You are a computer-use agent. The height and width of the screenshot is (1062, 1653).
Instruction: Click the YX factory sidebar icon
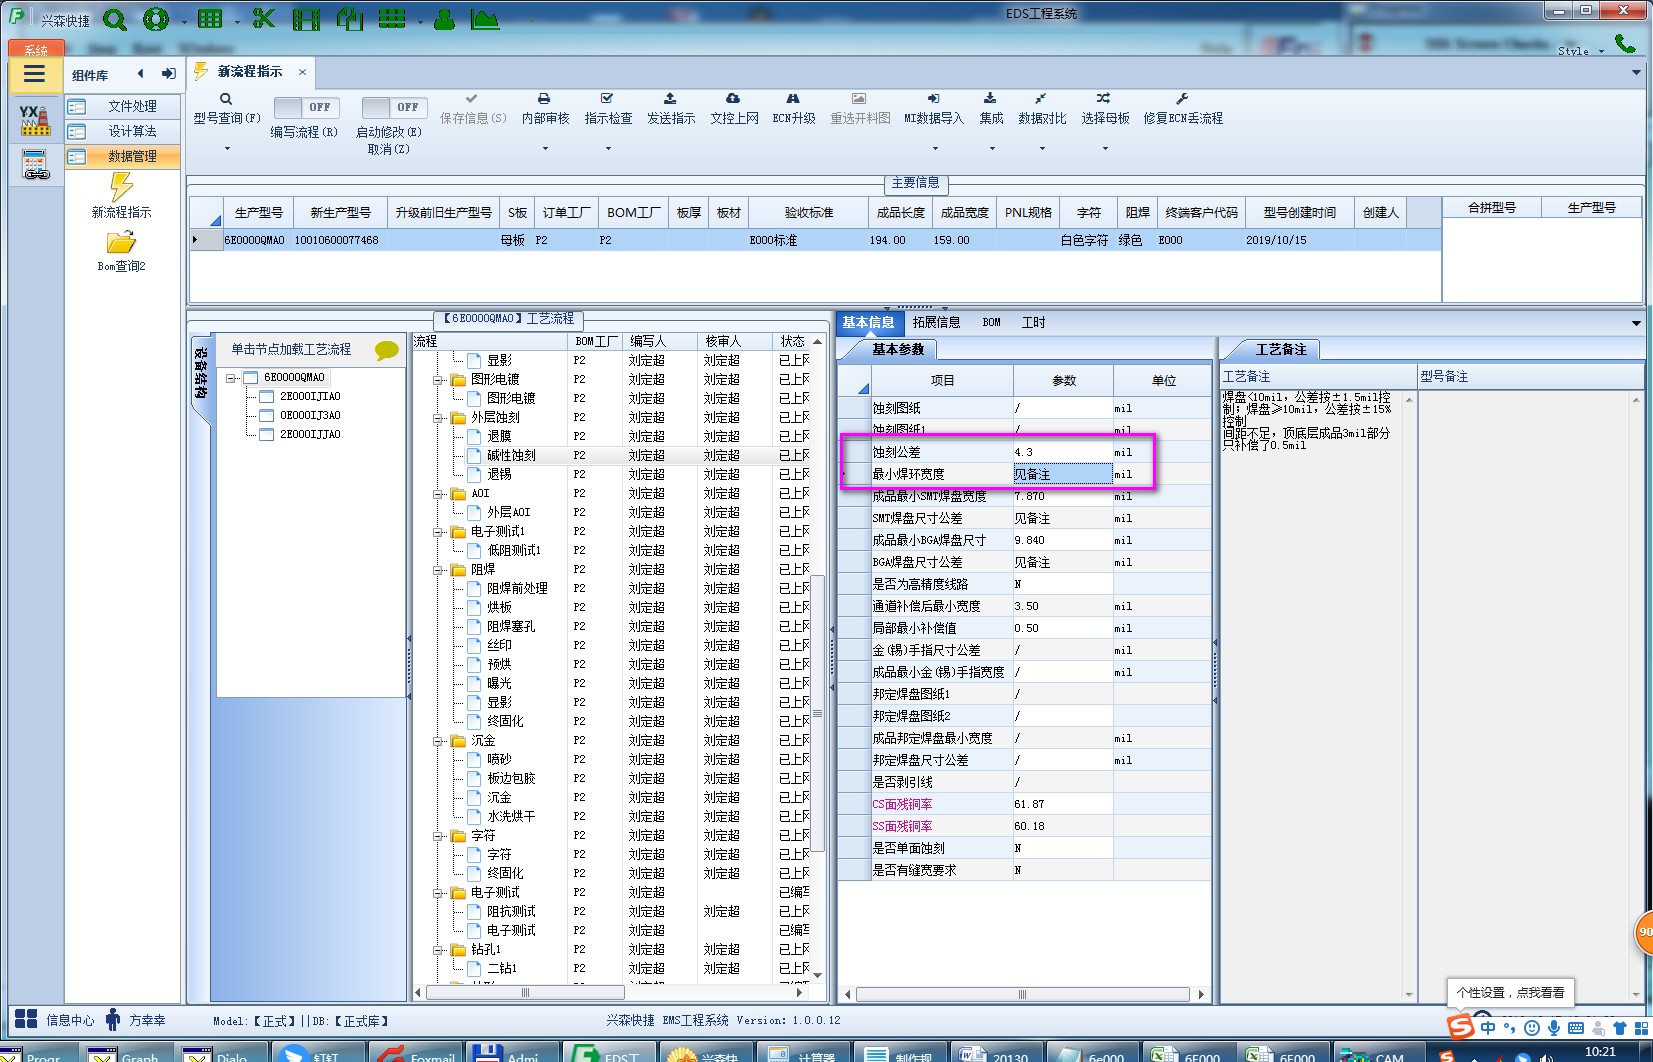coord(35,120)
